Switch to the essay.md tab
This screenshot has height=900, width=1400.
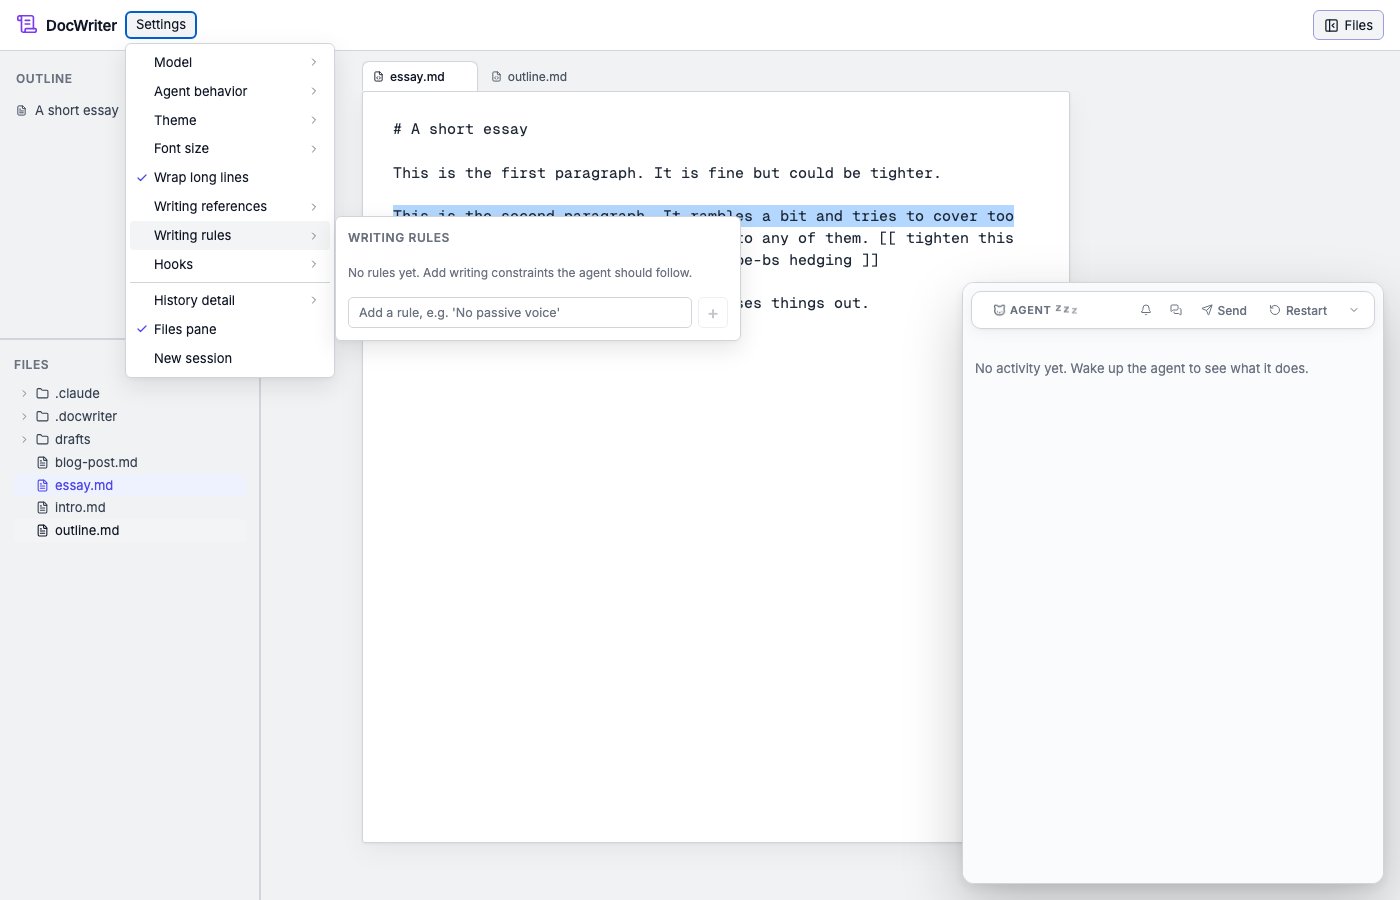tap(420, 77)
